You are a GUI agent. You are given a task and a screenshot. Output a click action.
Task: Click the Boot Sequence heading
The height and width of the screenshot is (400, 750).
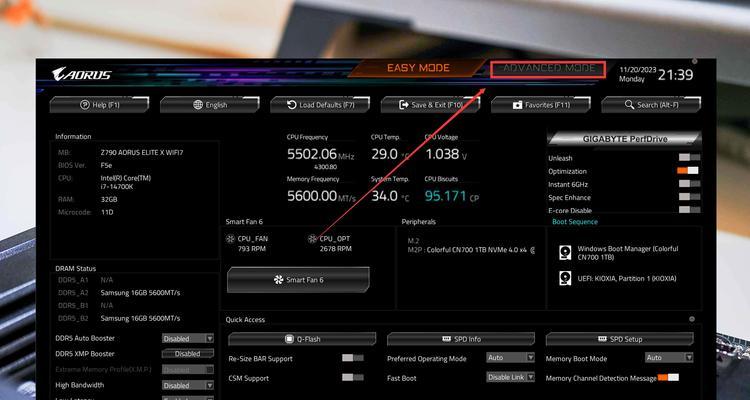click(x=575, y=222)
